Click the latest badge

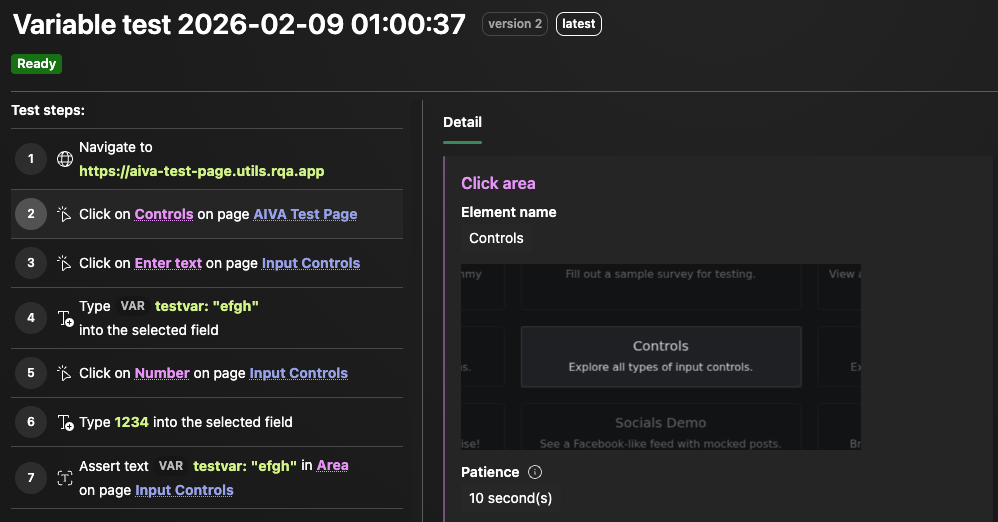click(579, 24)
